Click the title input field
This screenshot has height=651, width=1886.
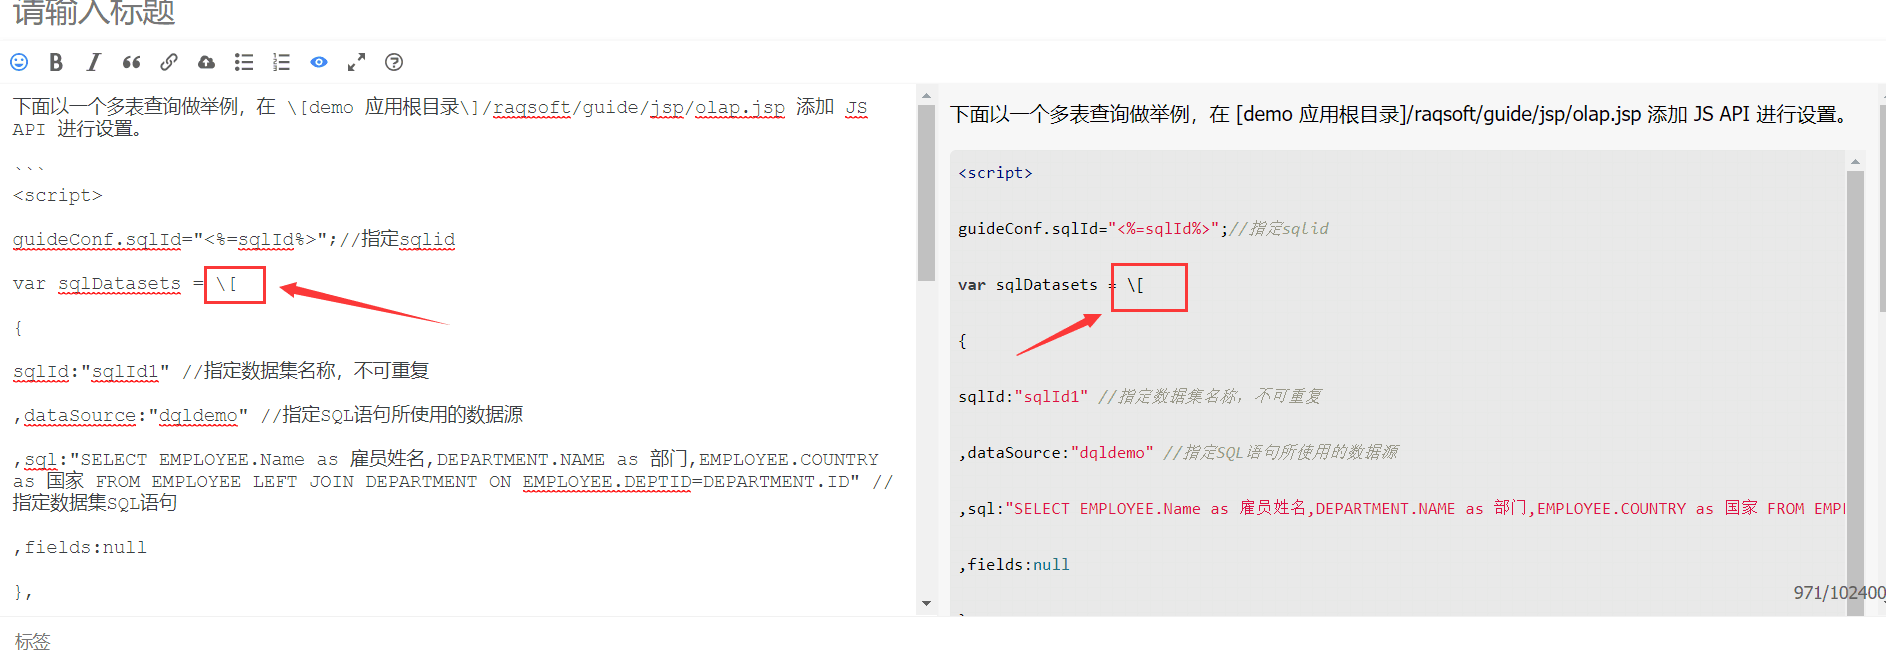943,14
